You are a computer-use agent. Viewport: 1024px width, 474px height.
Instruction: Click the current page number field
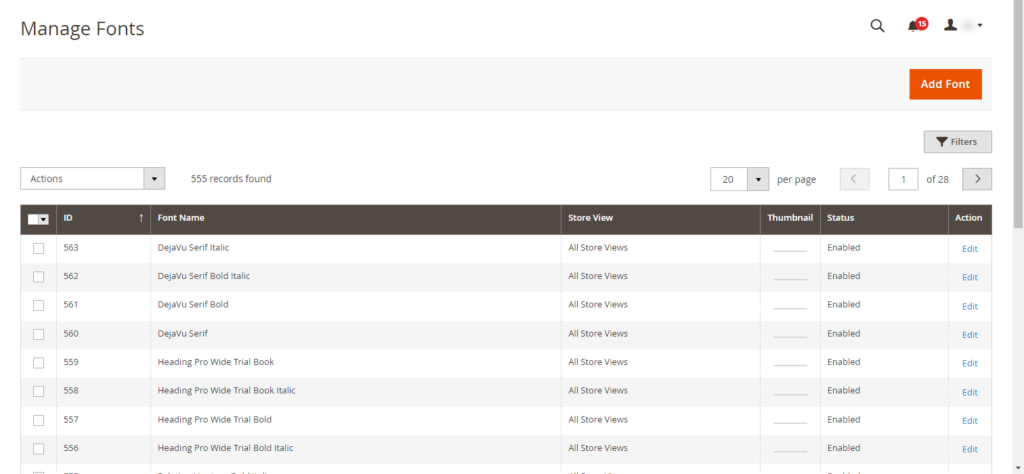click(x=903, y=179)
